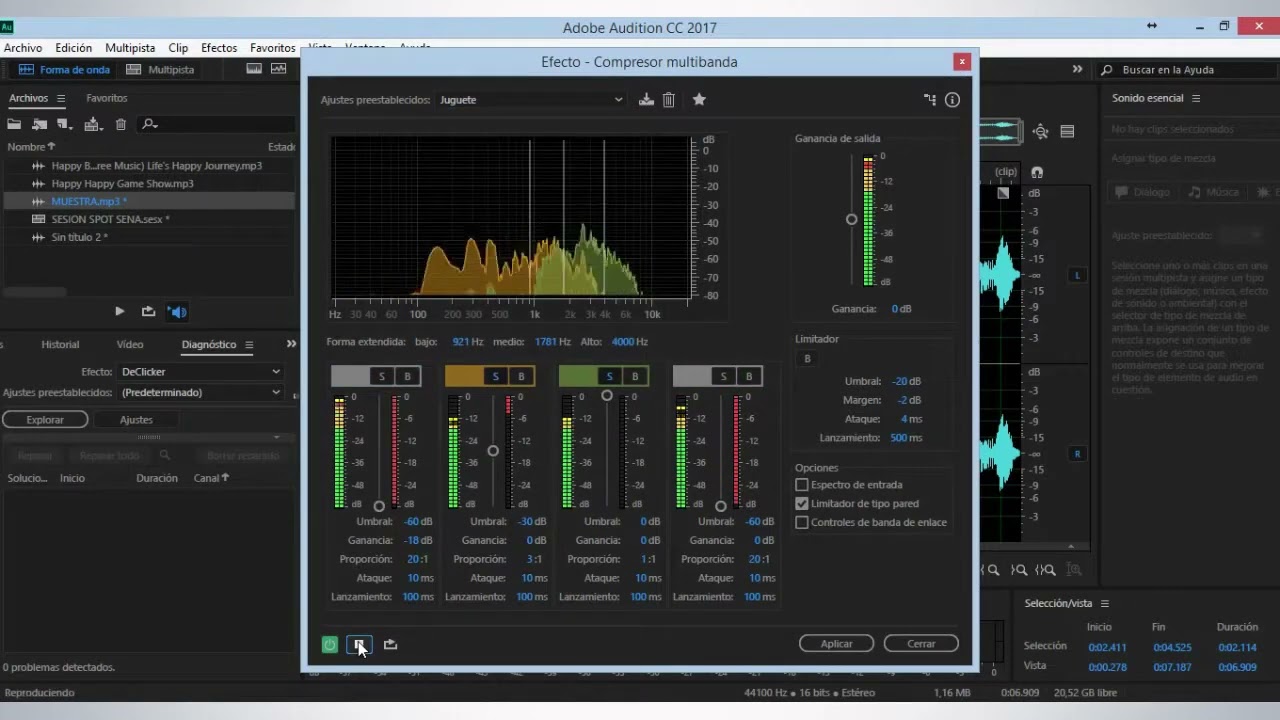Expand workspace overflow chevrons near help search

[1077, 69]
